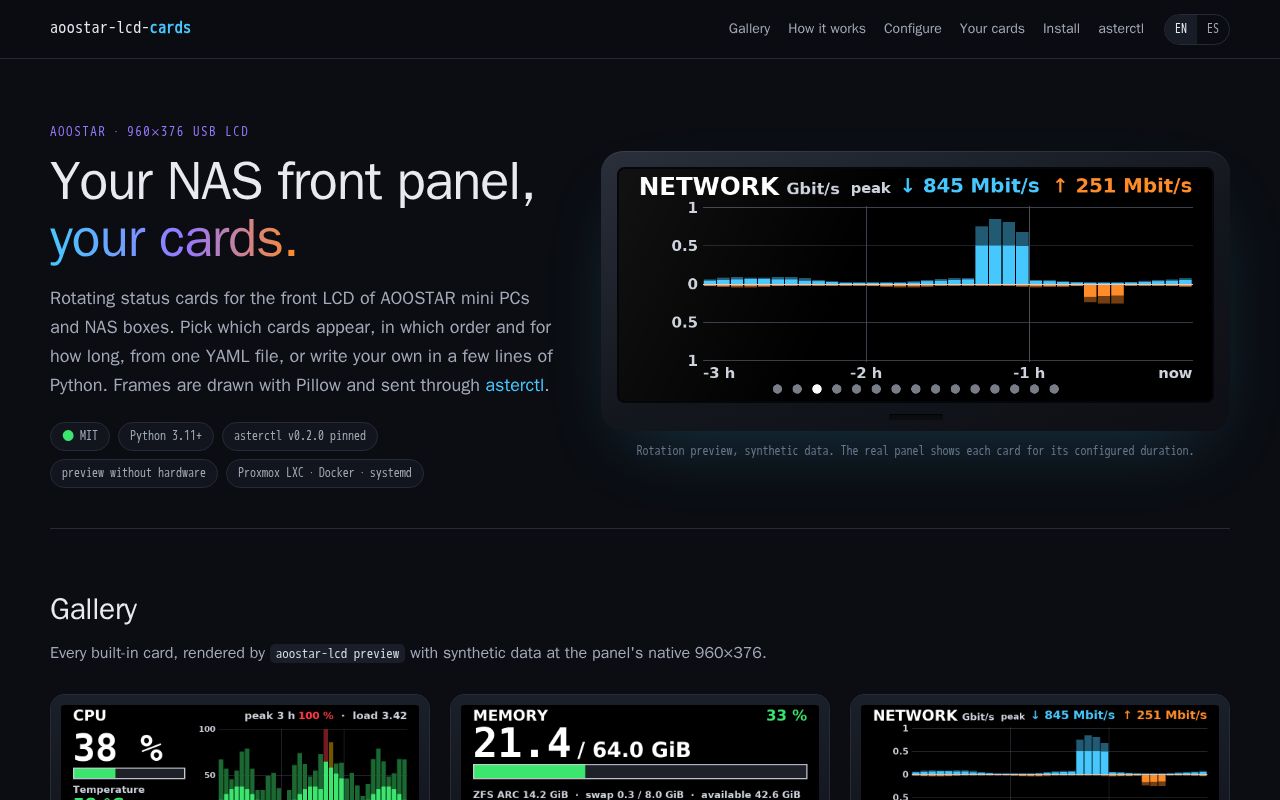Click the highlighted white rotation dot

click(817, 389)
